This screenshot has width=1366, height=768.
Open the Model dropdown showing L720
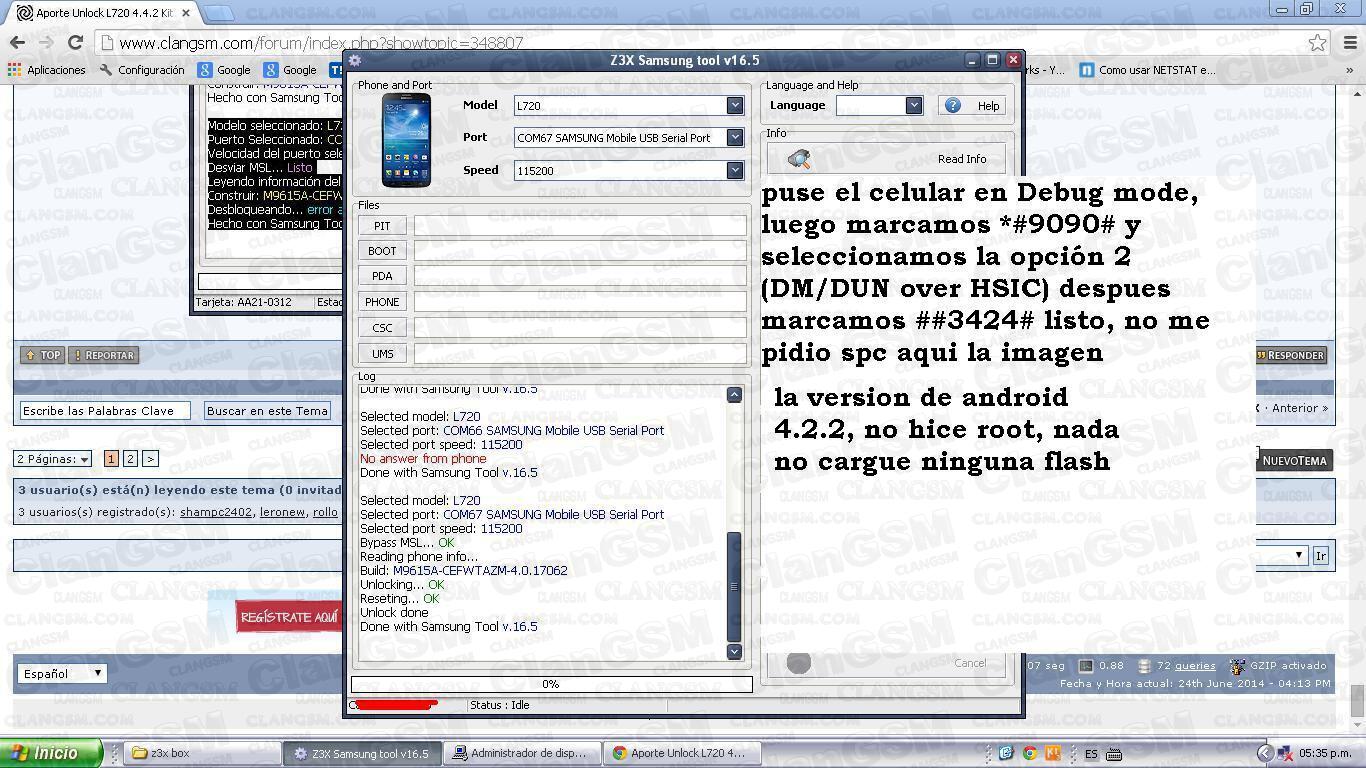pyautogui.click(x=735, y=105)
